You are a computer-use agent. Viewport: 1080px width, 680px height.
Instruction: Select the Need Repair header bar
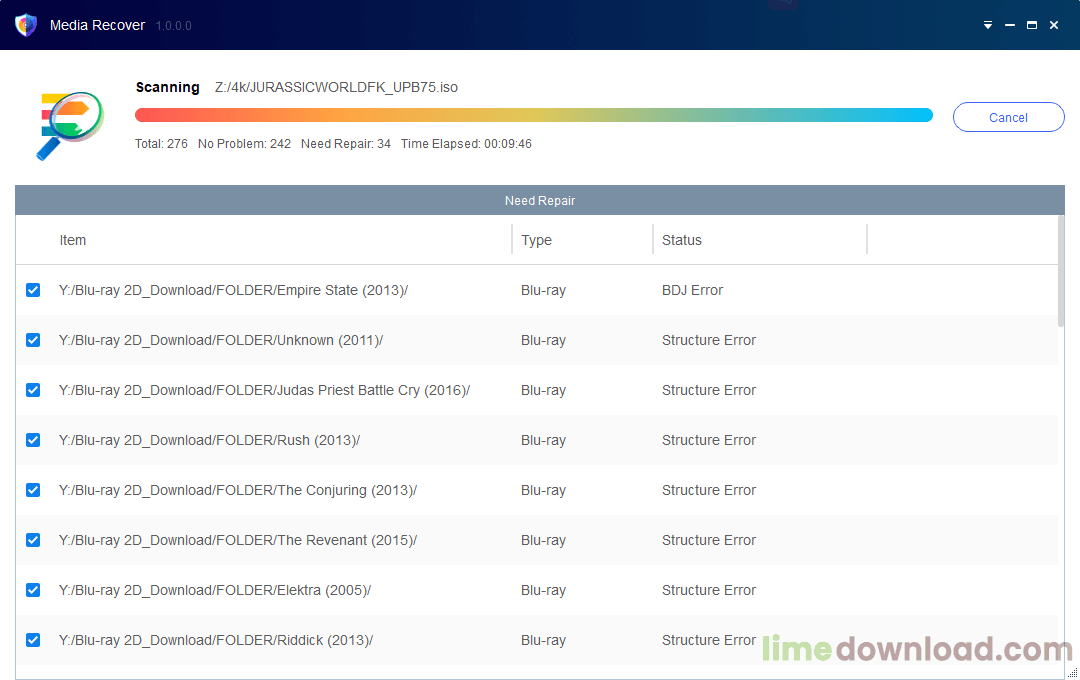(540, 200)
